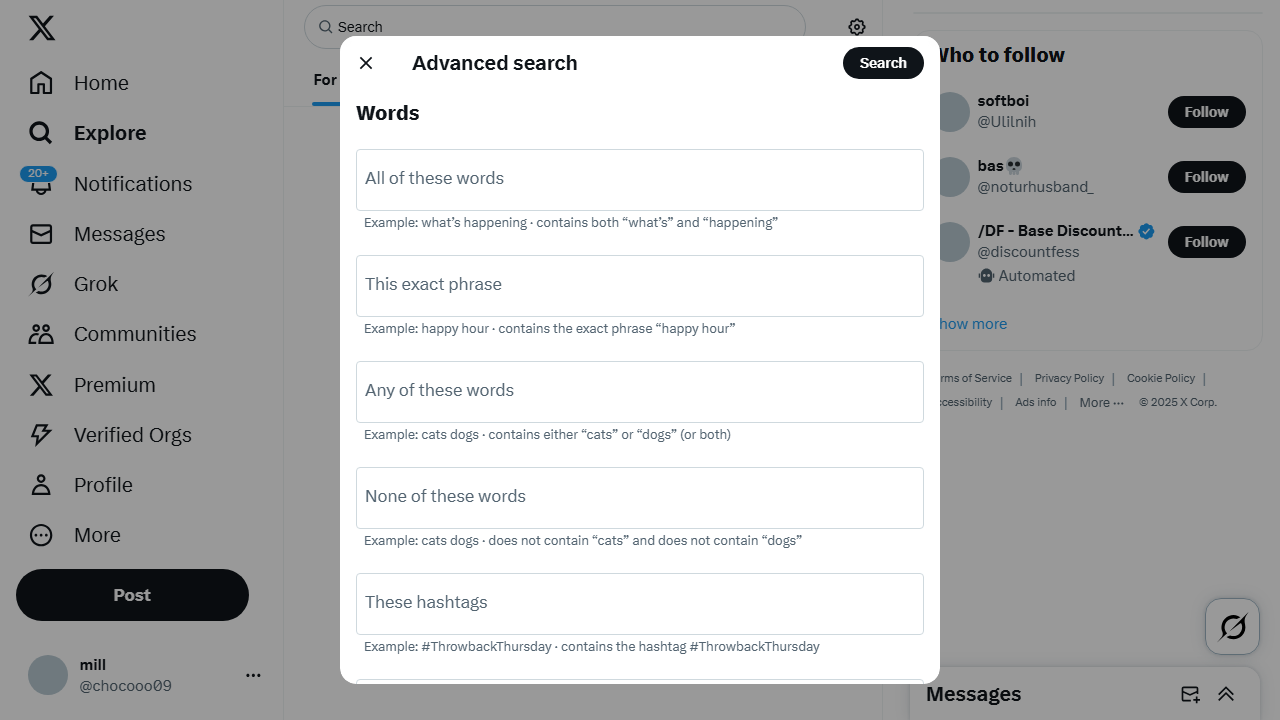Screen dimensions: 1280x720
Task: Open the Privacy Policy link
Action: pos(1069,378)
